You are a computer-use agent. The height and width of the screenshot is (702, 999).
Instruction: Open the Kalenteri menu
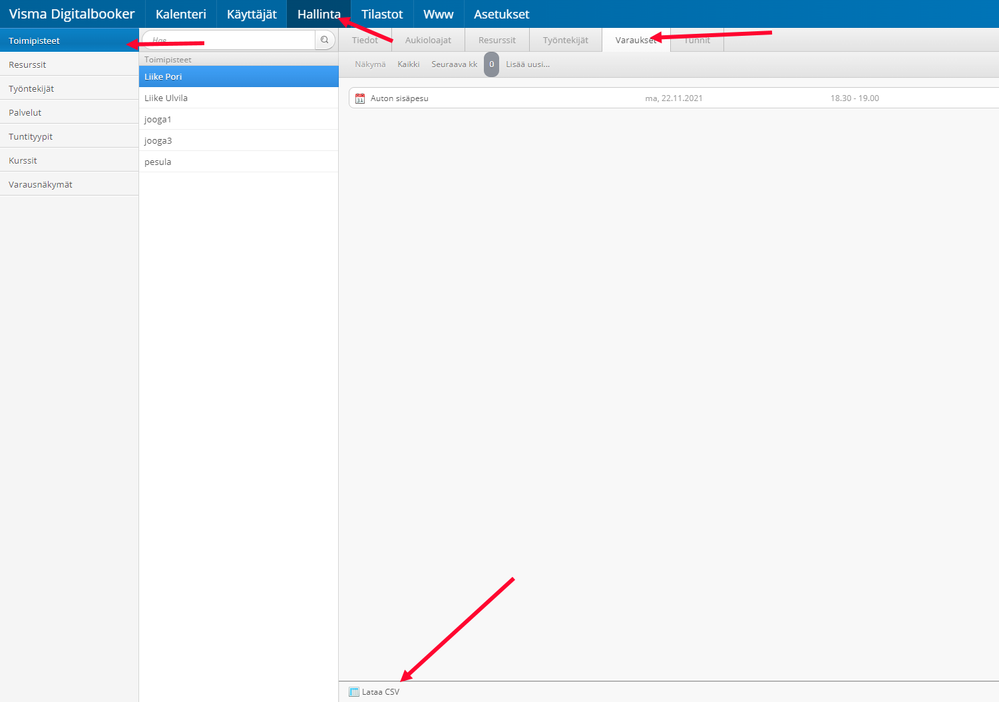[181, 14]
